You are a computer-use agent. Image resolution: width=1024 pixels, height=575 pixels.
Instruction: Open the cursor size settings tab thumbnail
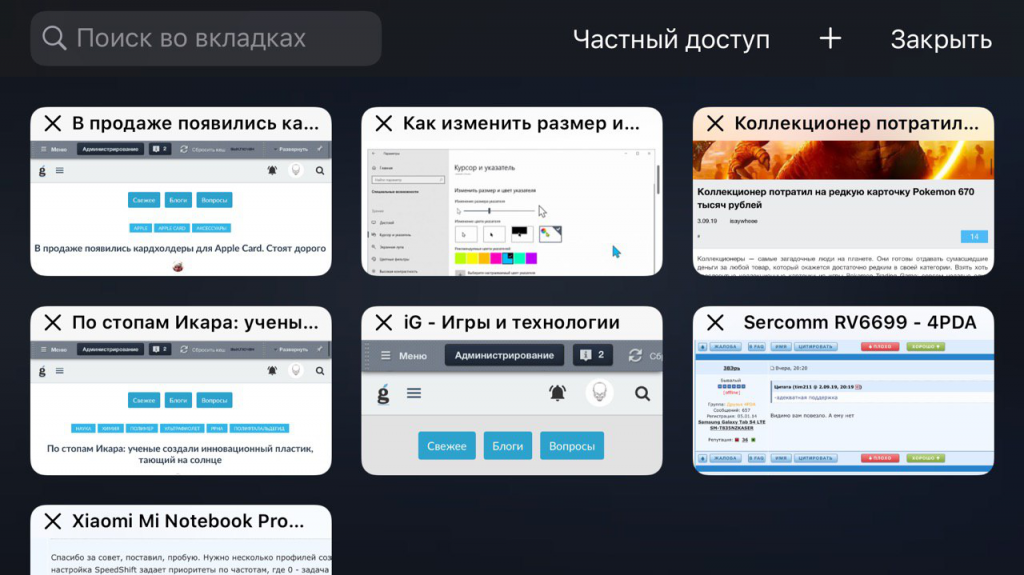512,206
